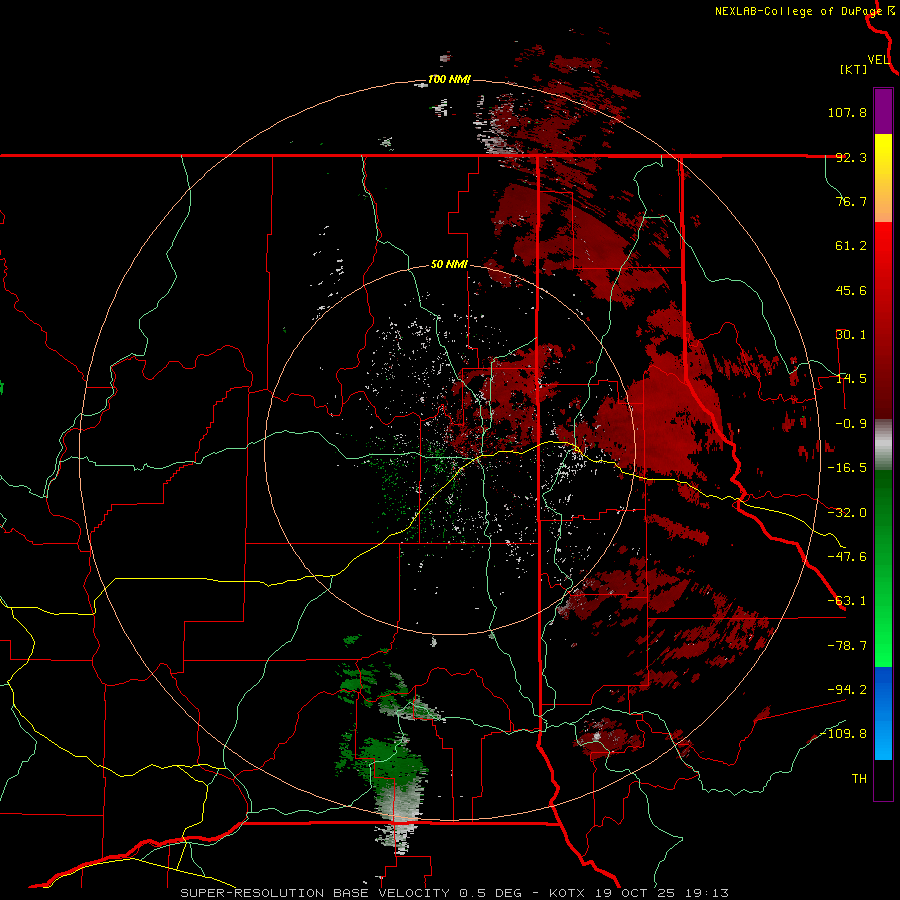Image resolution: width=900 pixels, height=900 pixels.
Task: Click the -47.6 velocity scale value
Action: pos(847,557)
